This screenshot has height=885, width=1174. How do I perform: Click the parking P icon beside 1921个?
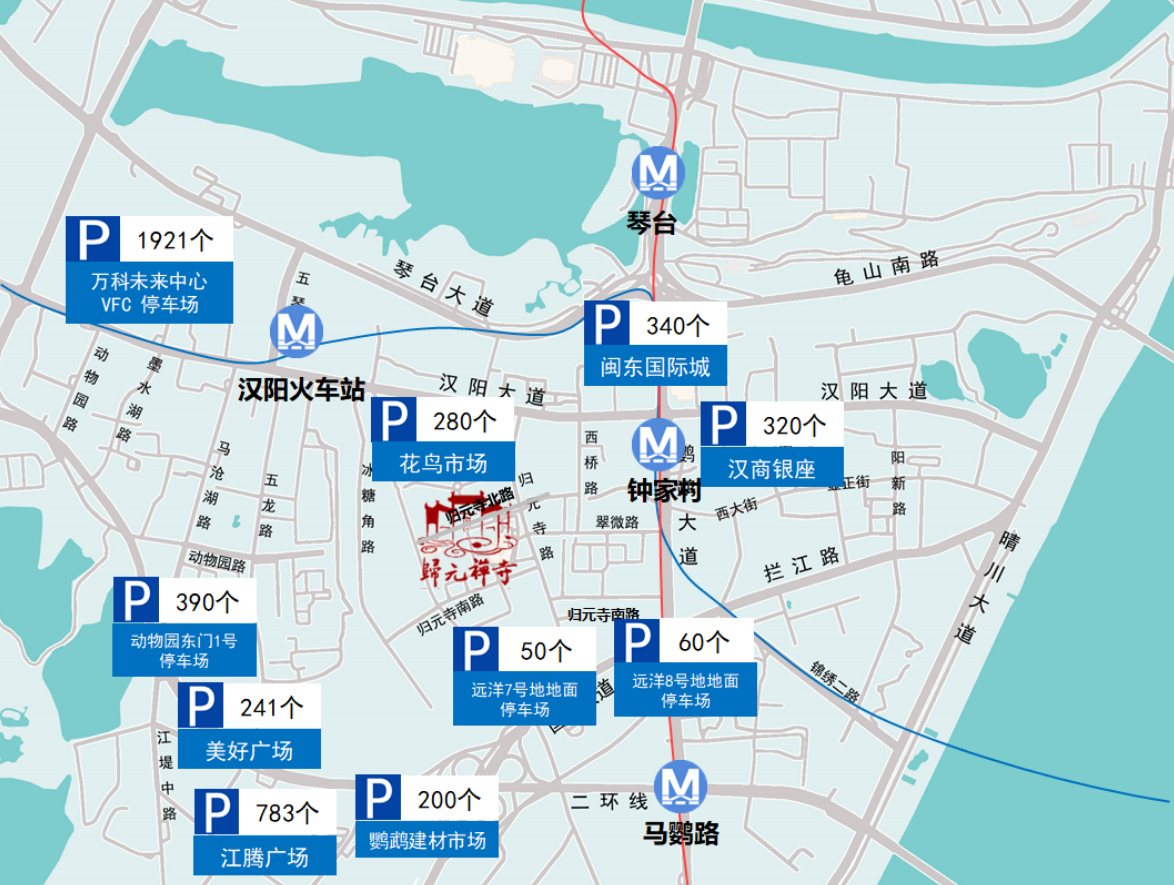pyautogui.click(x=93, y=239)
